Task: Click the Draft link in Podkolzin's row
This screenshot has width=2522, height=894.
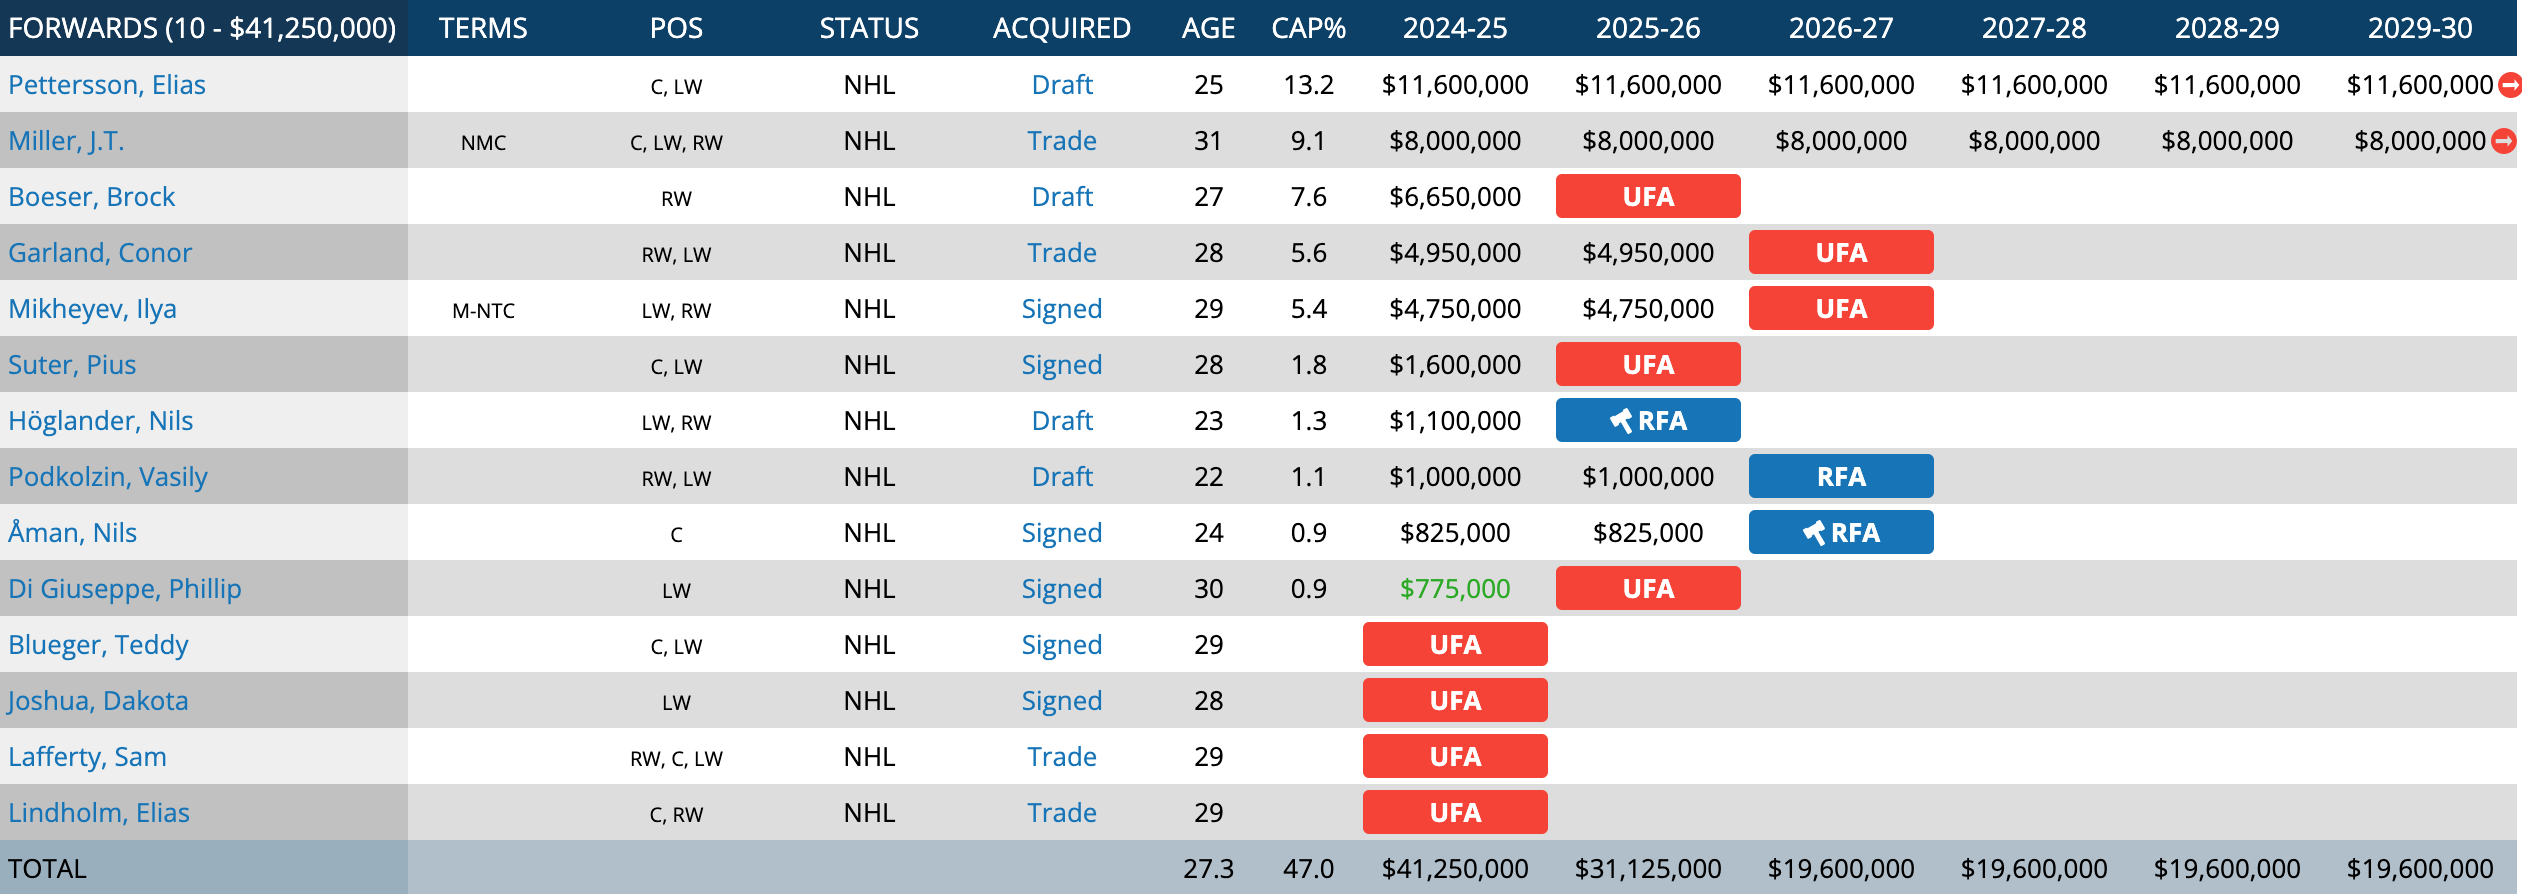Action: point(1061,477)
